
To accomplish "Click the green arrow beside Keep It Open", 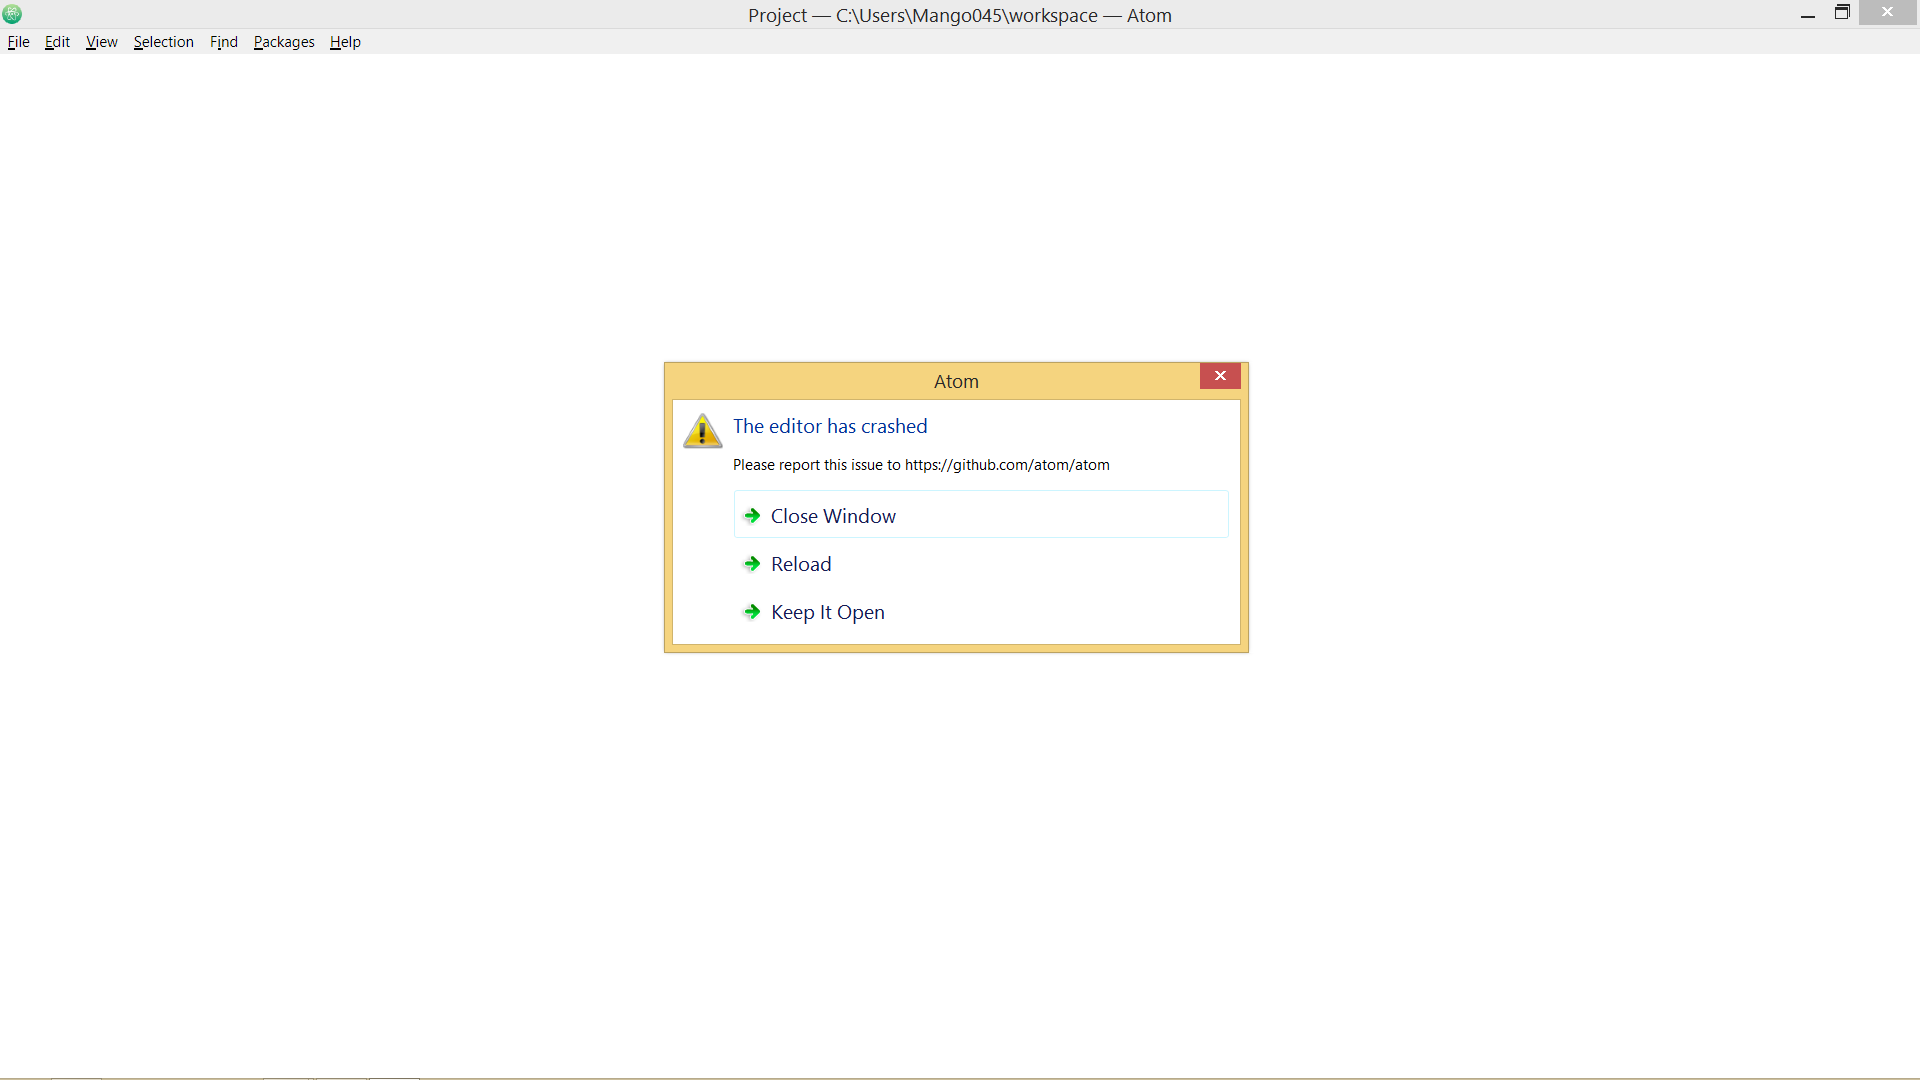I will [x=751, y=611].
